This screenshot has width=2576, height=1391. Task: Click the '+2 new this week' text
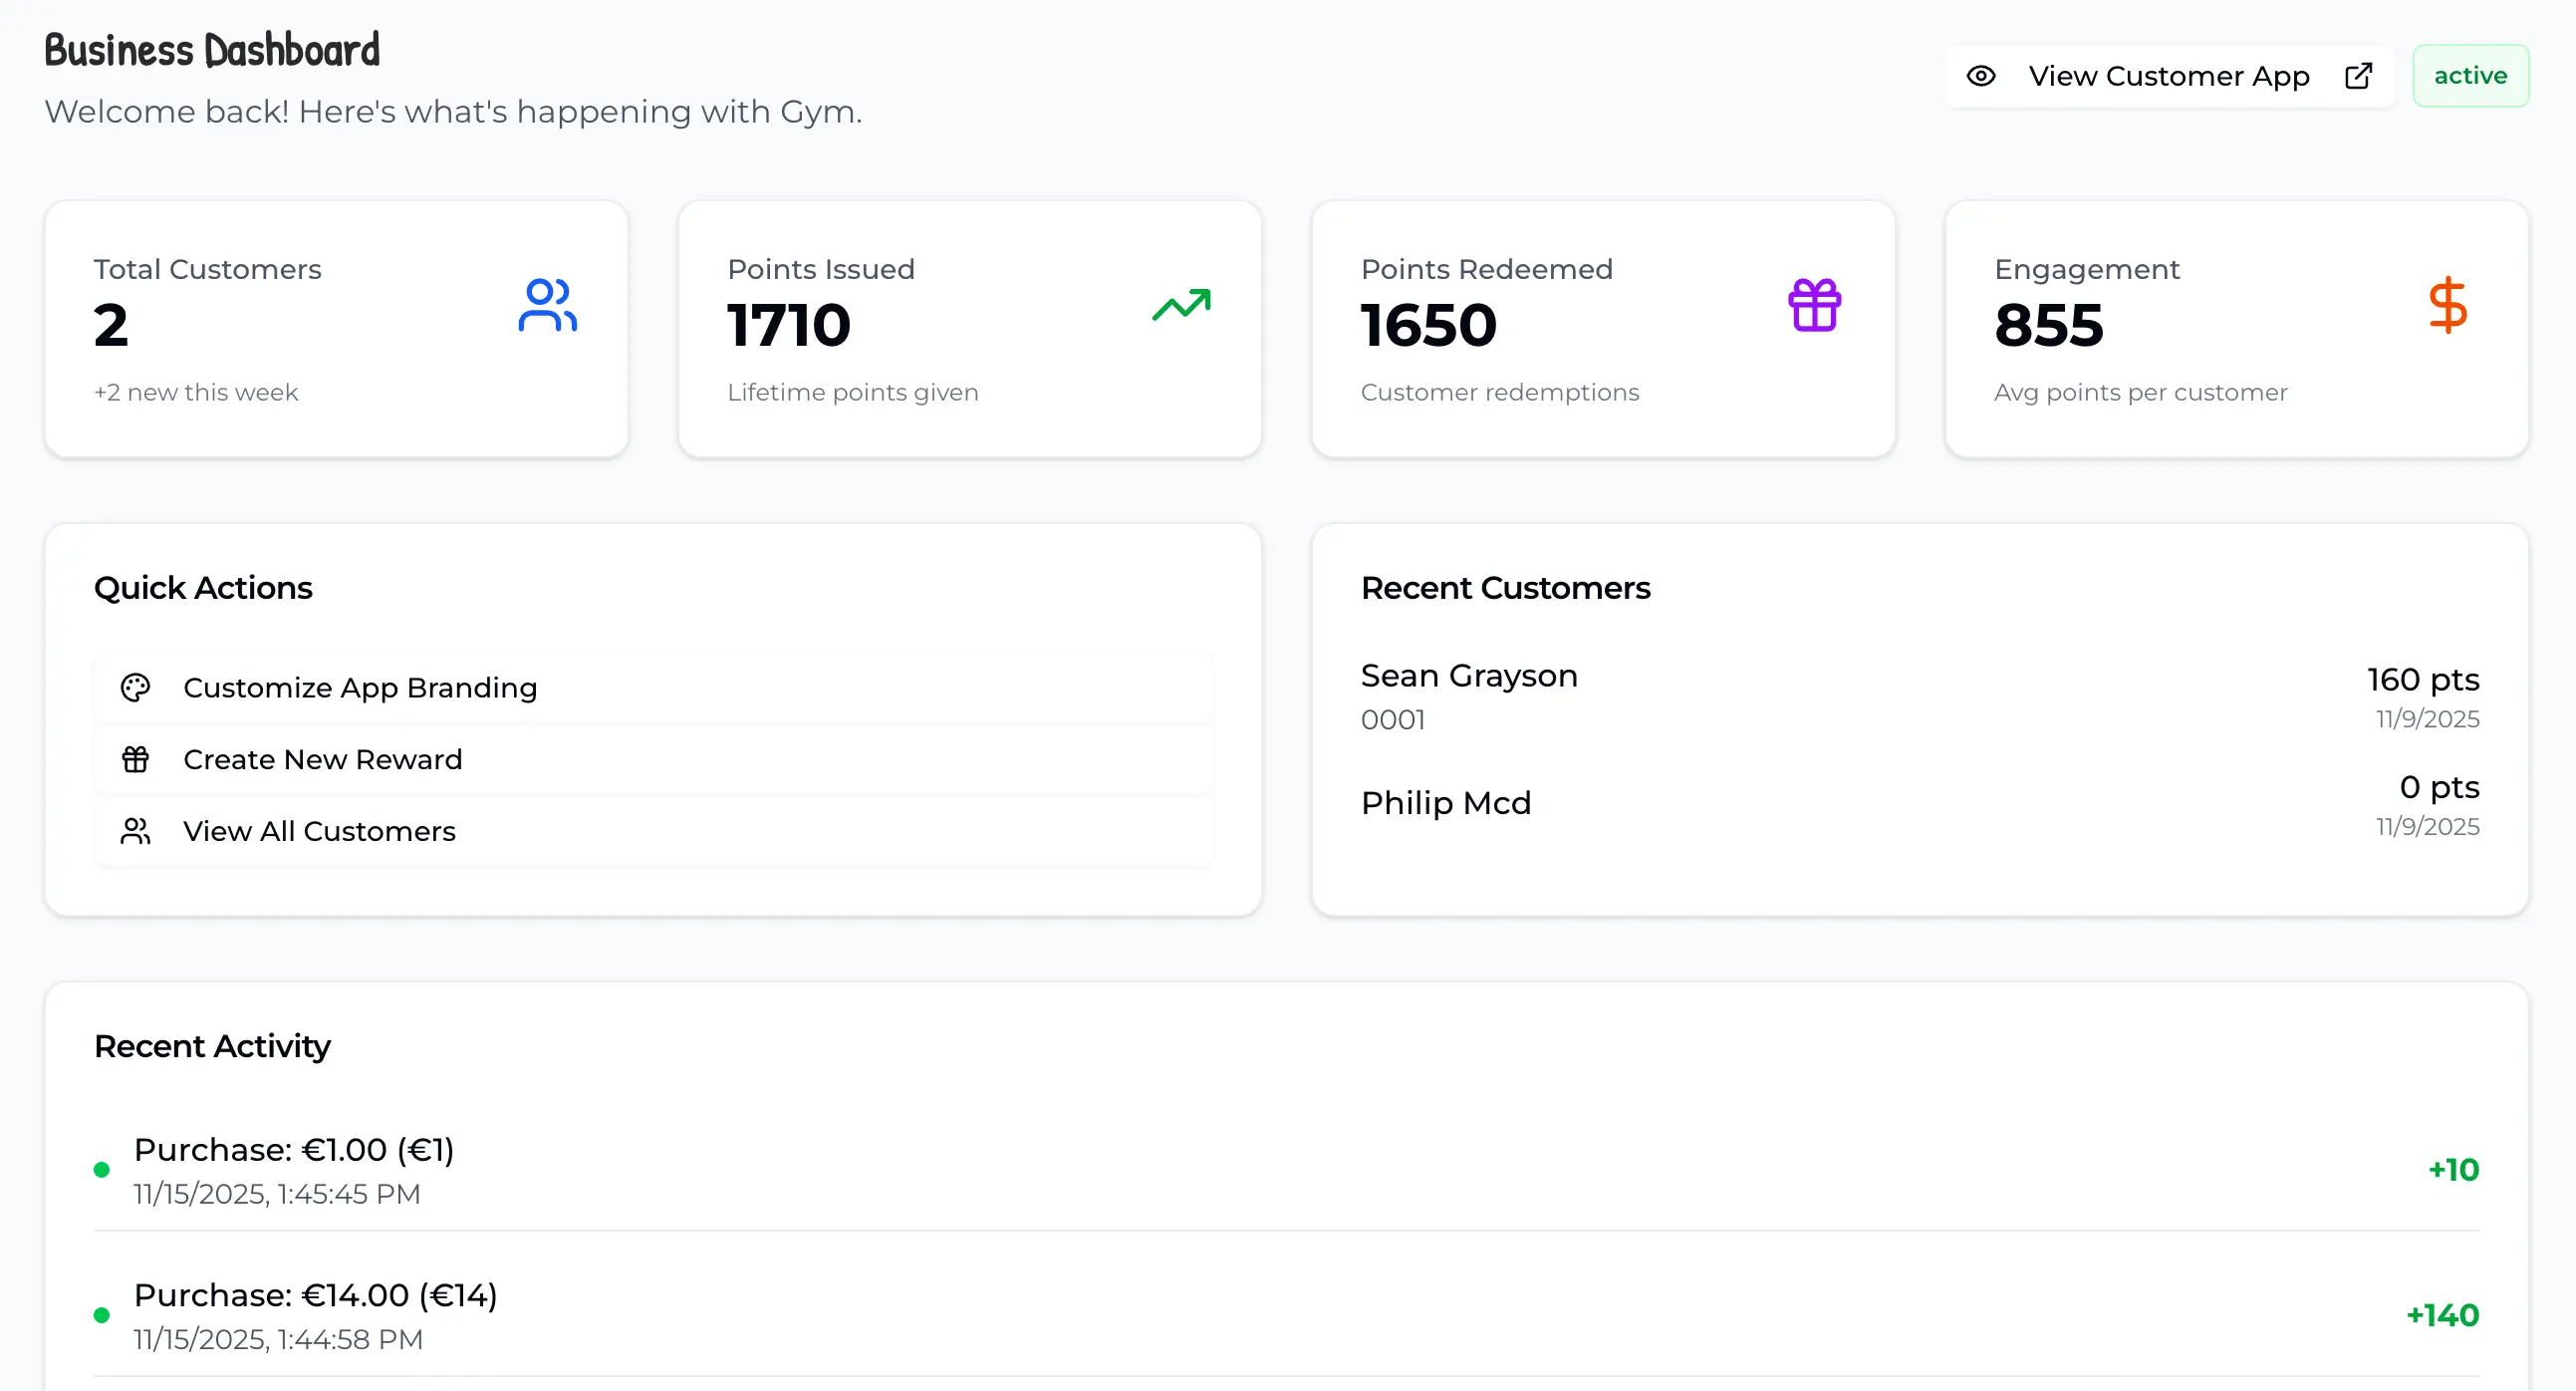pos(196,393)
